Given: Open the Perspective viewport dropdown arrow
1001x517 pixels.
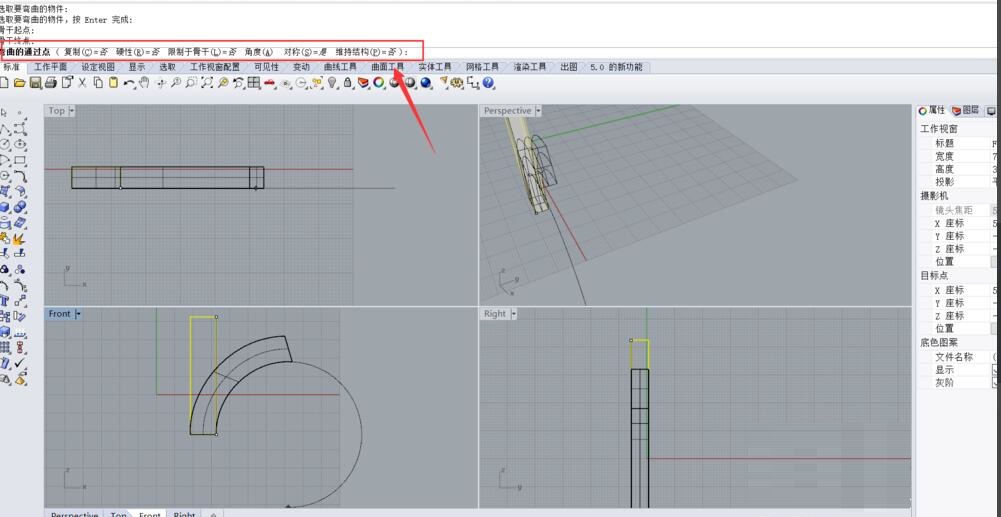Looking at the screenshot, I should 538,111.
